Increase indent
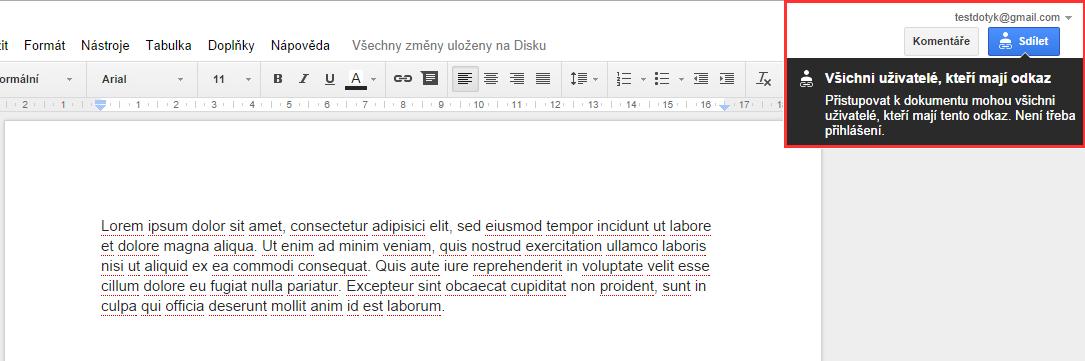The height and width of the screenshot is (361, 1085). 727,79
